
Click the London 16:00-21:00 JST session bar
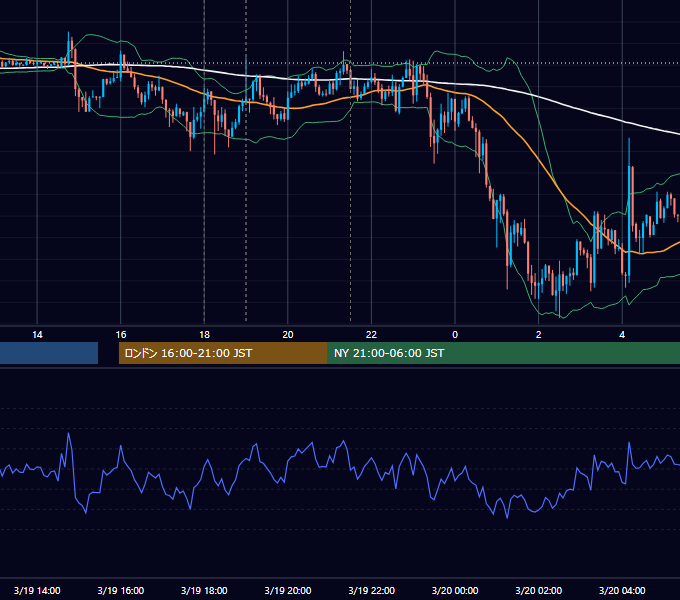223,353
